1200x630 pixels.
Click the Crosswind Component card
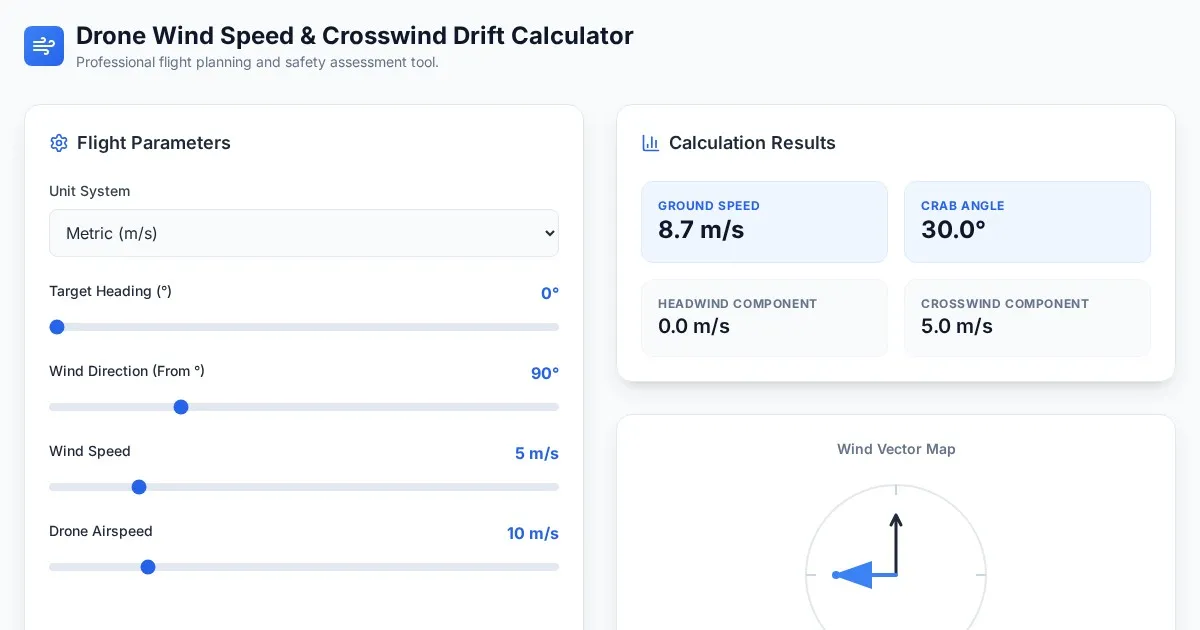click(1027, 318)
